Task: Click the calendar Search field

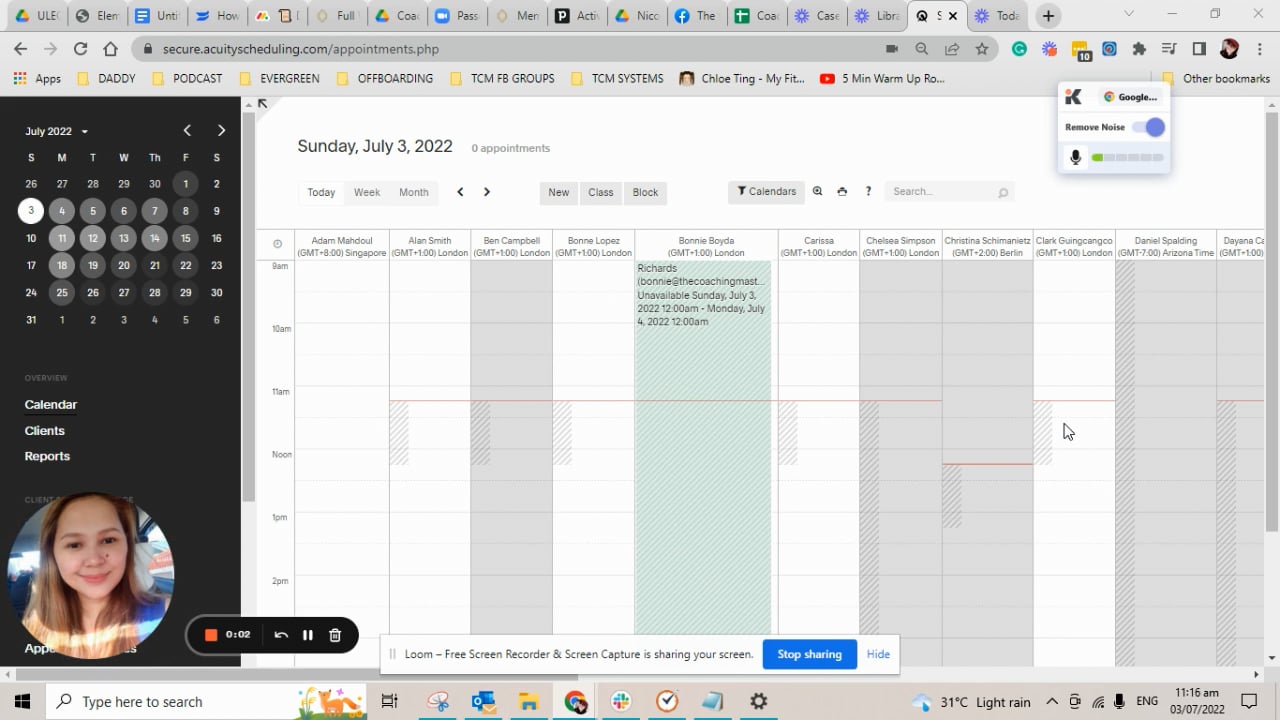Action: 950,192
